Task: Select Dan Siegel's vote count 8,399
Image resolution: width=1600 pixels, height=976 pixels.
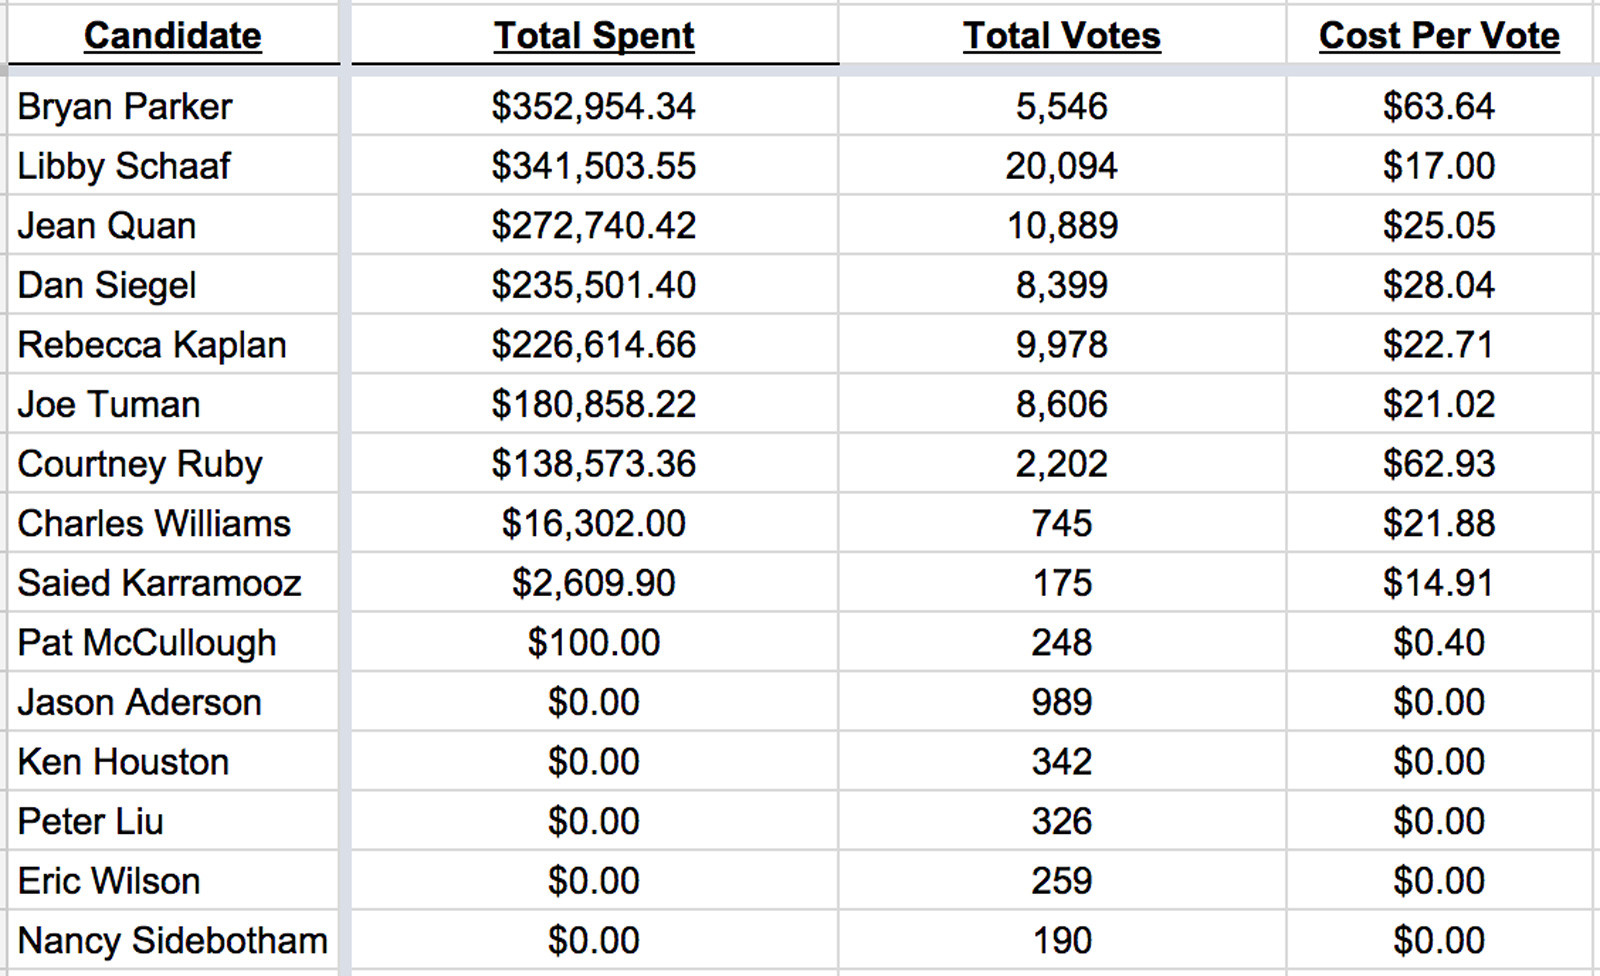Action: [x=1062, y=285]
